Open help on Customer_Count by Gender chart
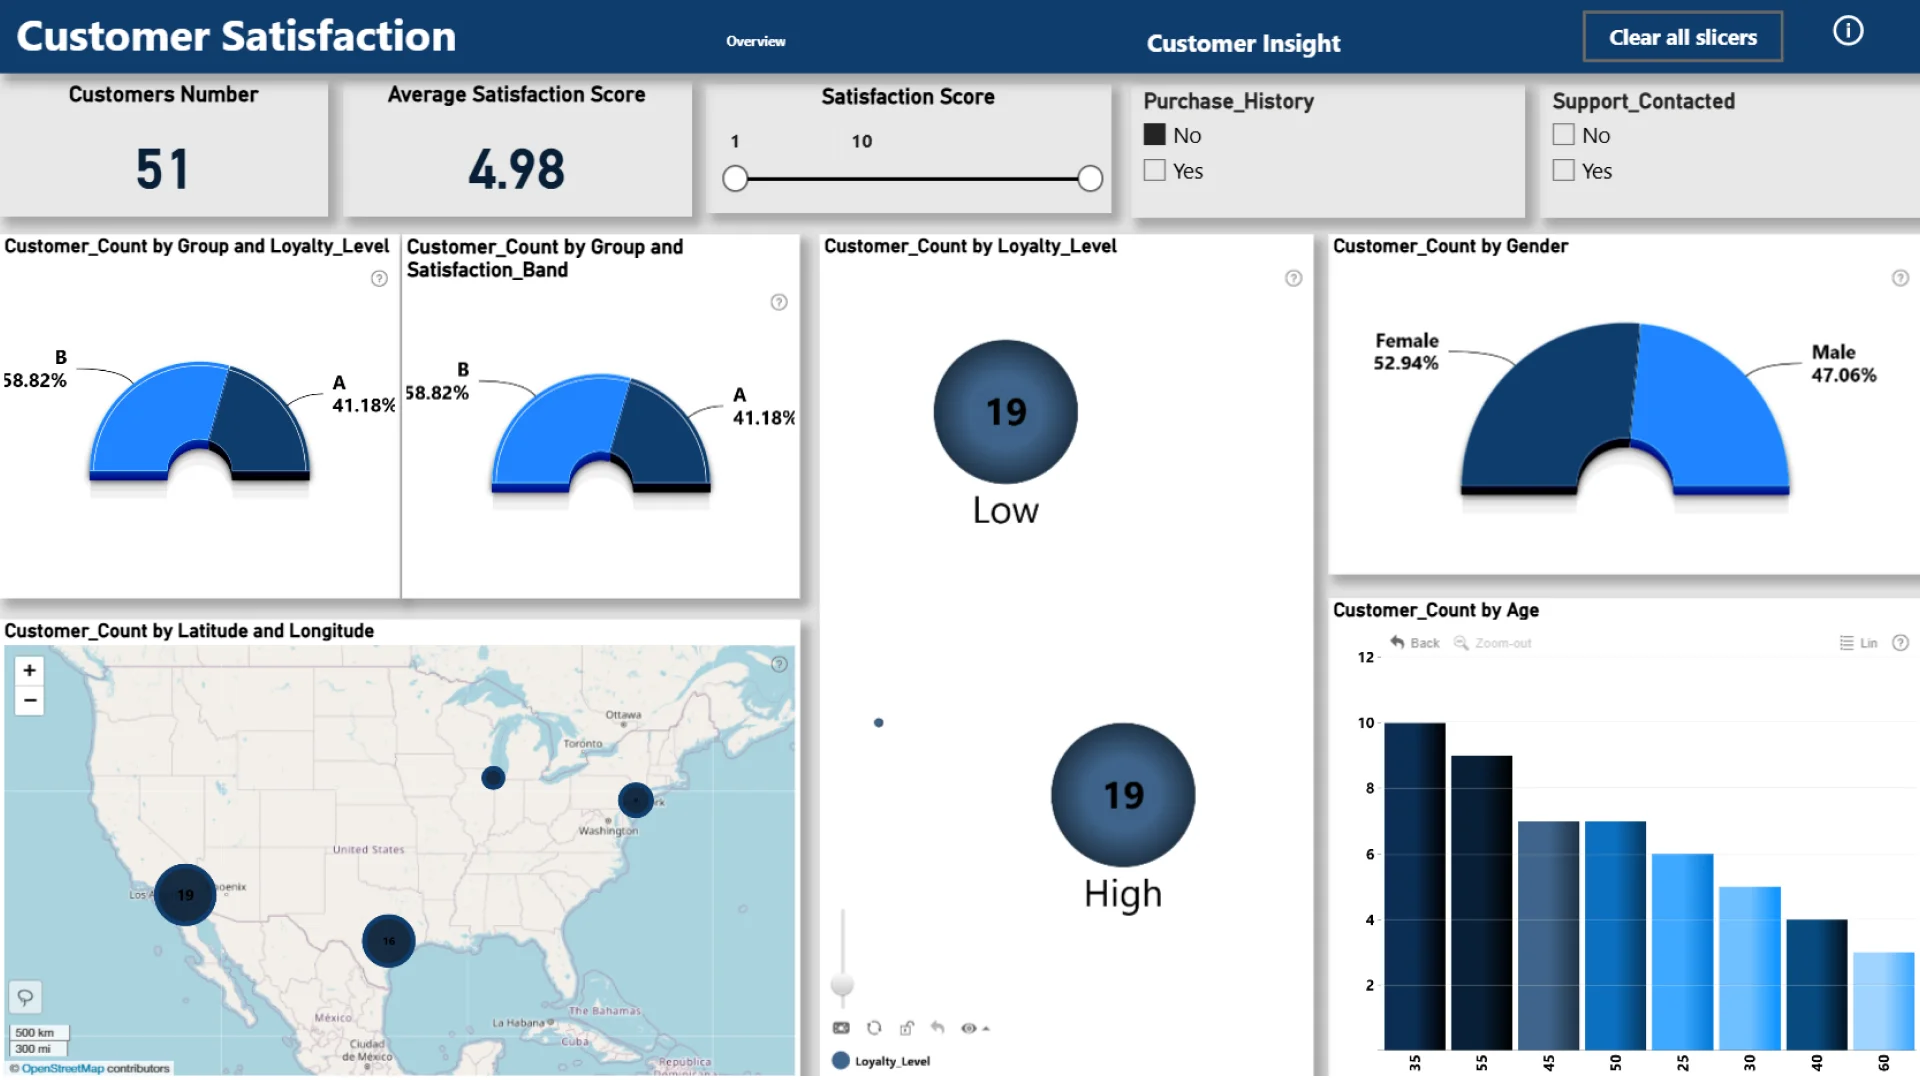The image size is (1920, 1080). (1900, 278)
